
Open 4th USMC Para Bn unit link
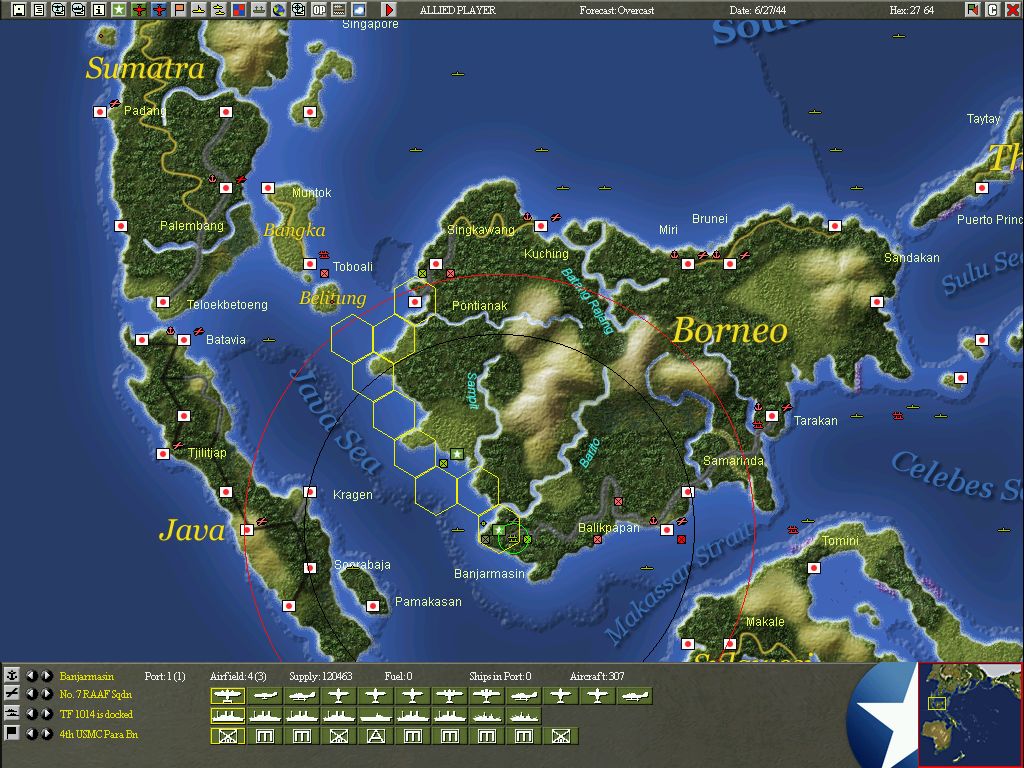99,734
